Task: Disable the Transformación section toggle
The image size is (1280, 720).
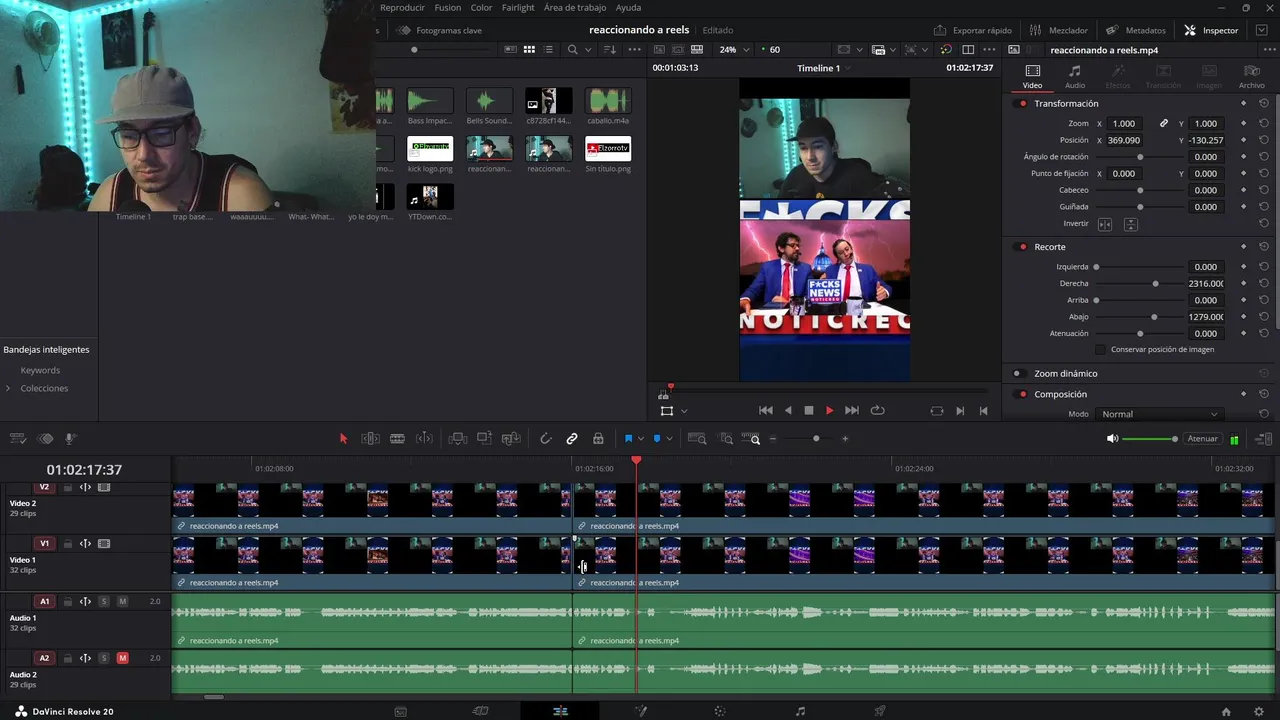Action: pyautogui.click(x=1022, y=104)
